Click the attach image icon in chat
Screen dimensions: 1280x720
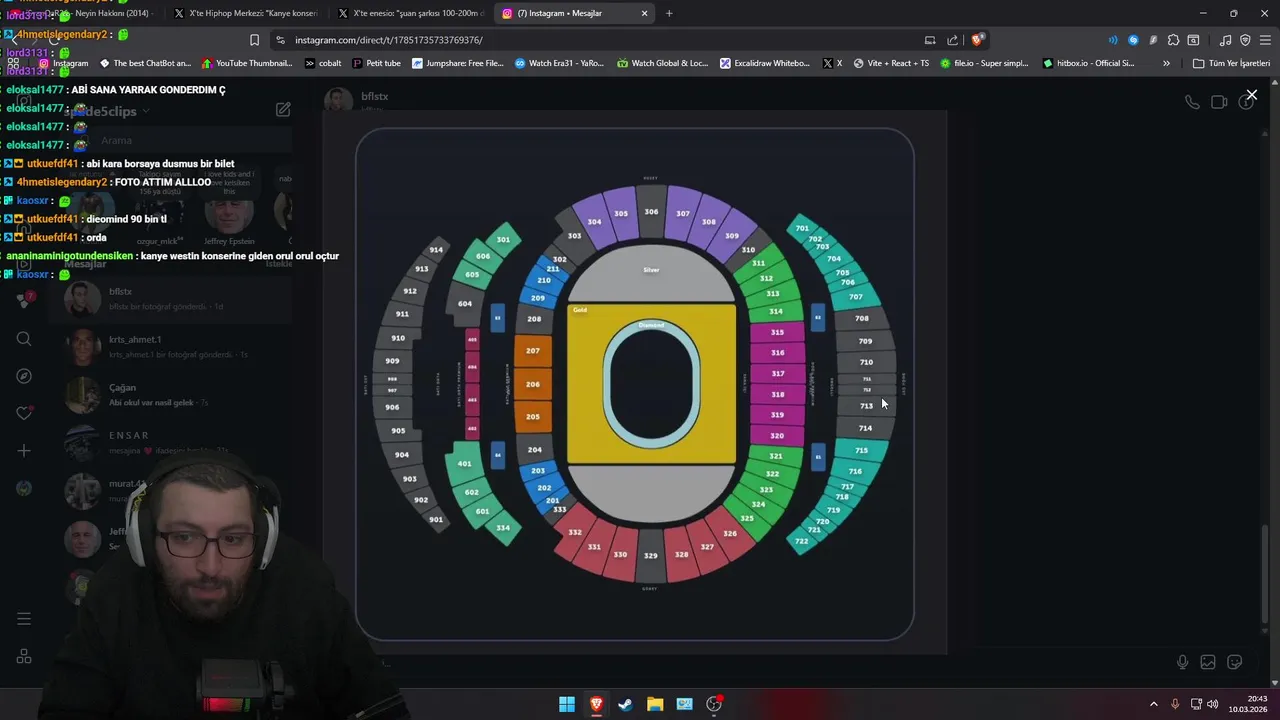point(1208,662)
